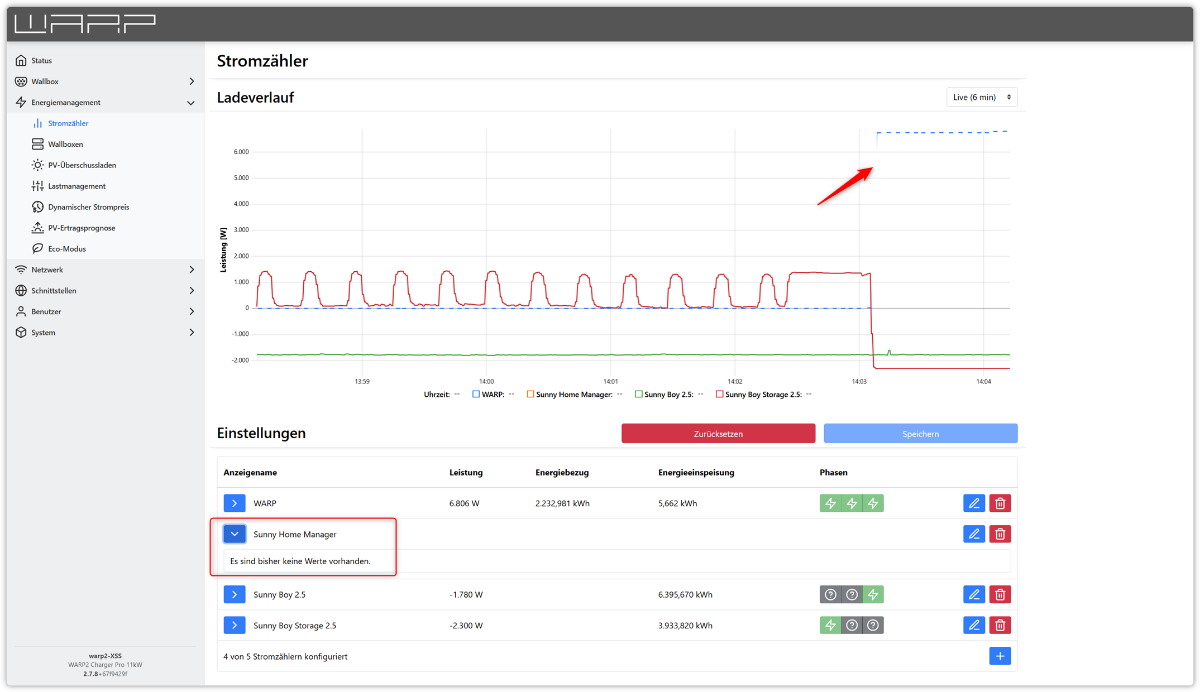
Task: Expand the Wallbox menu chevron
Action: (191, 81)
